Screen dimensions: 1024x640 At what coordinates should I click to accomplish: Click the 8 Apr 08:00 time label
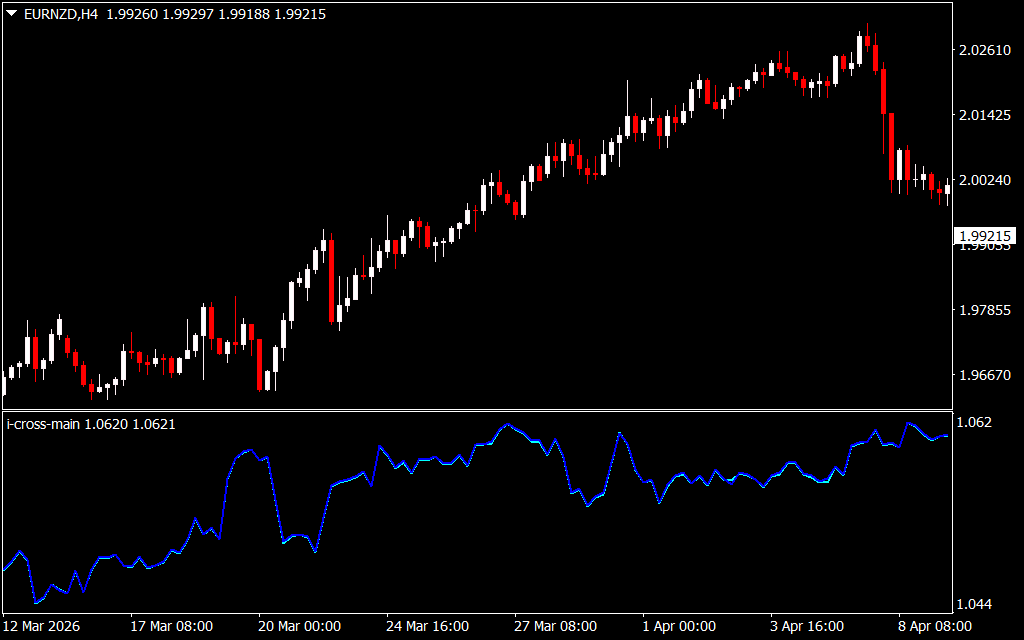point(936,626)
